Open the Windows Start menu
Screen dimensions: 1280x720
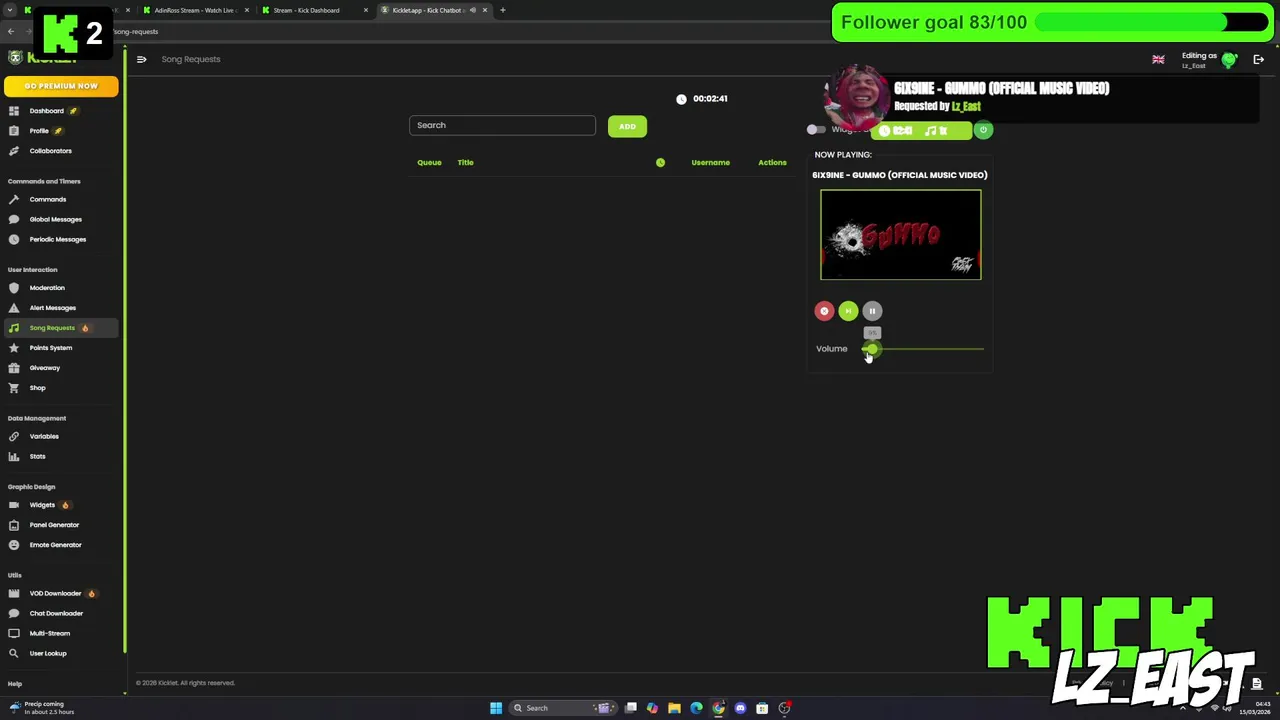click(496, 708)
